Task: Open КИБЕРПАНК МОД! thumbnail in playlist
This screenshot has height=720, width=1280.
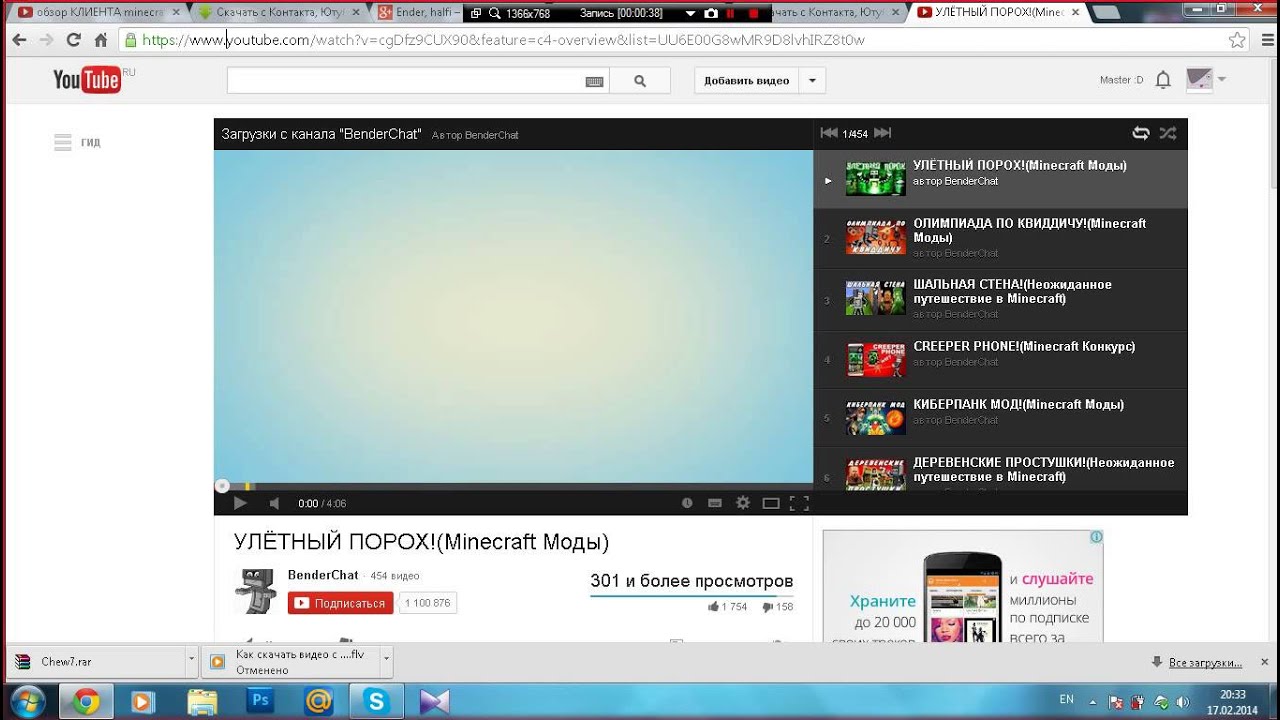Action: 875,418
